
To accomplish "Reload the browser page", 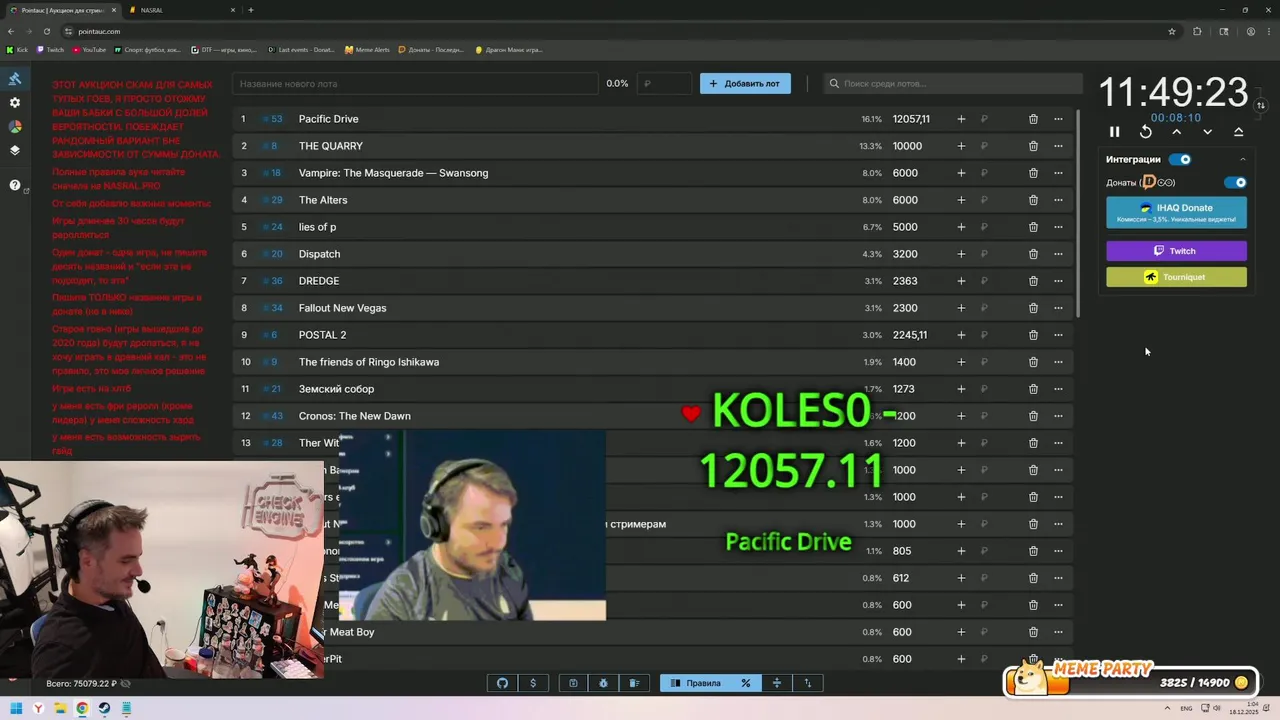I will pyautogui.click(x=46, y=31).
